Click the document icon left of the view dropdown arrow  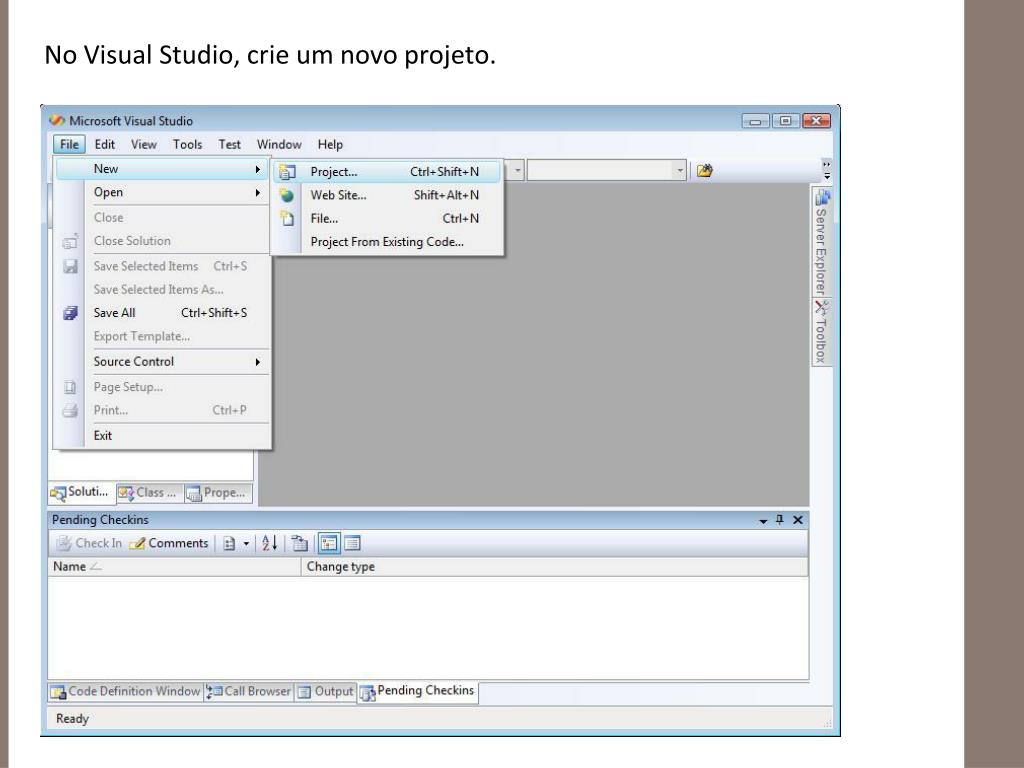(x=229, y=543)
